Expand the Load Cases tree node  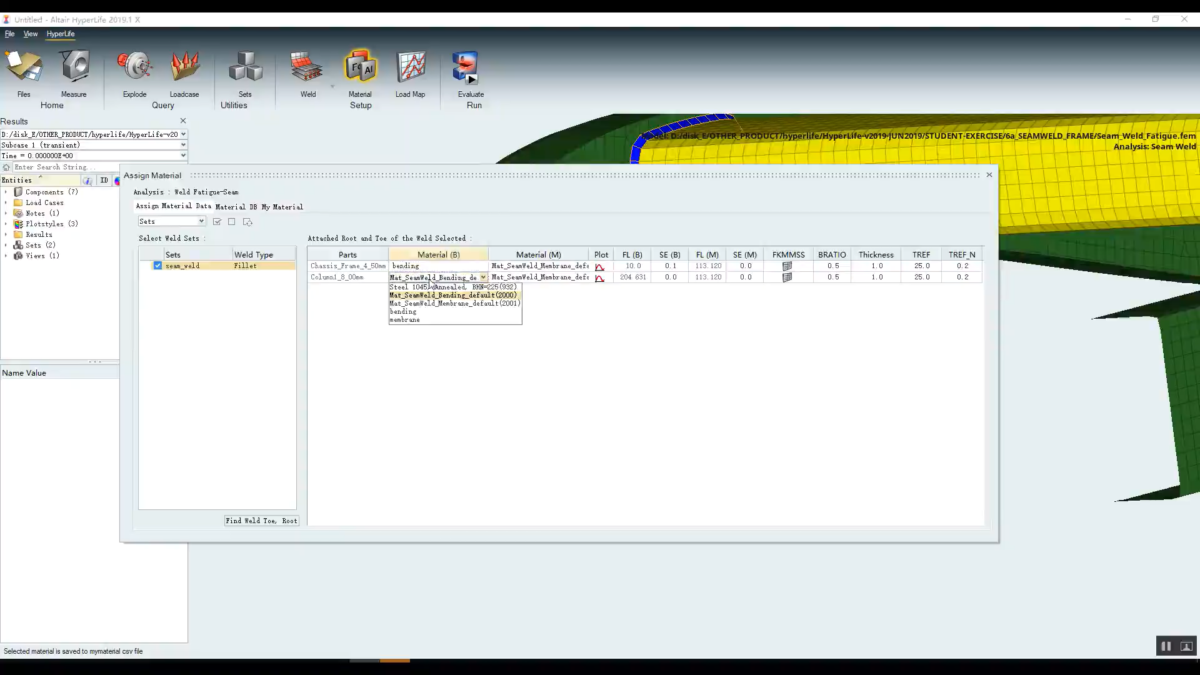click(6, 203)
